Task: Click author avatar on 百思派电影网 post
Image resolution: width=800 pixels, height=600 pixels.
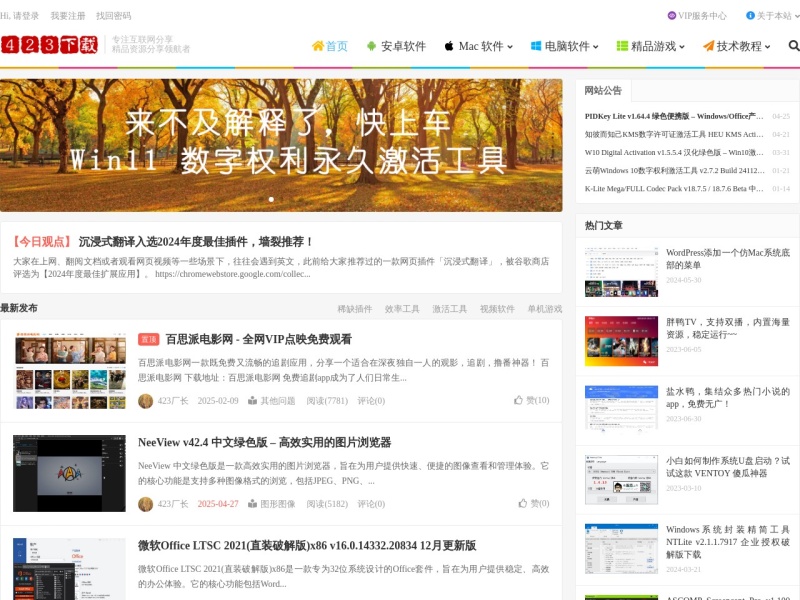Action: click(145, 401)
